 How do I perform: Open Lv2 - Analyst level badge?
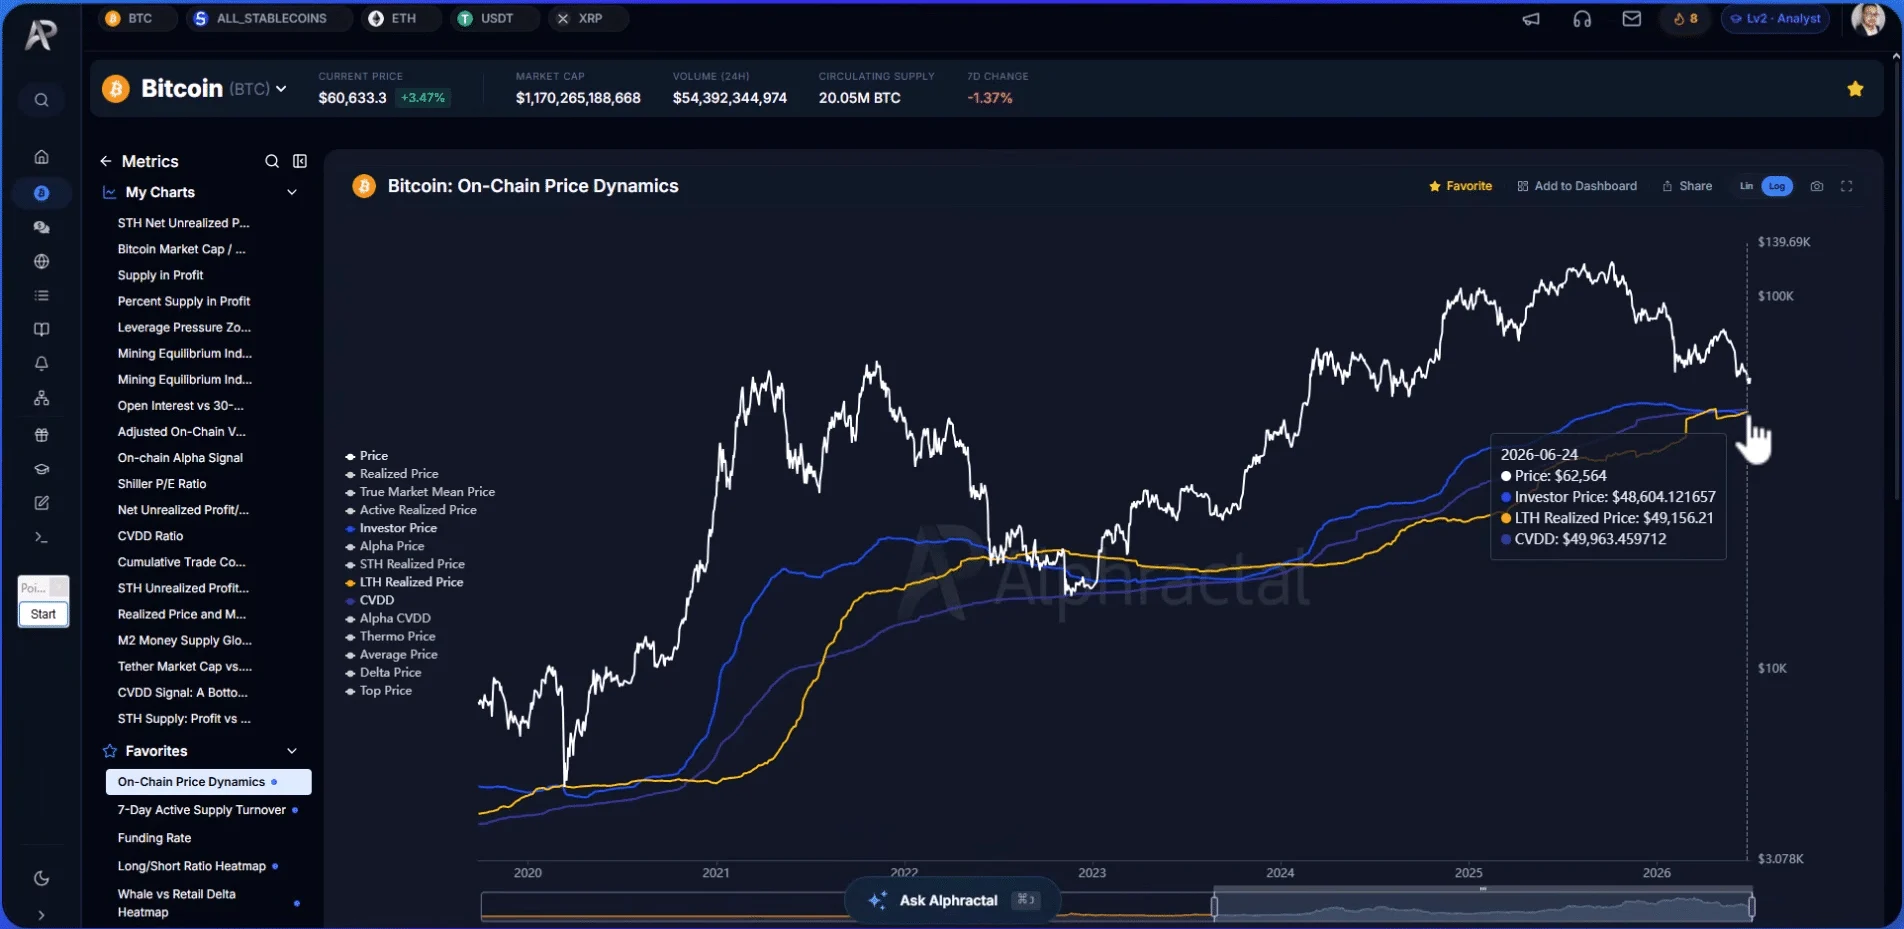coord(1775,19)
